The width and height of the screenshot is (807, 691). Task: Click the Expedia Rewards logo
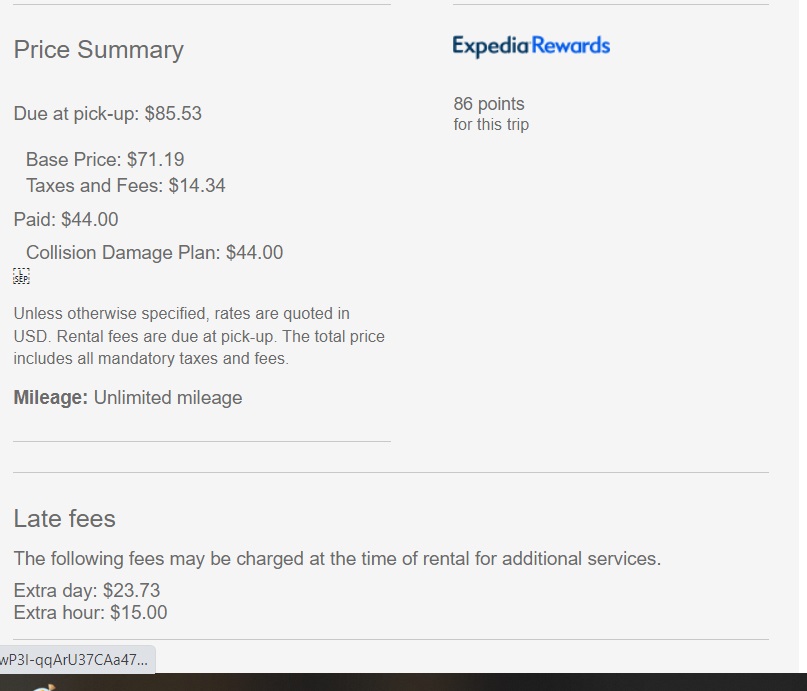[530, 46]
